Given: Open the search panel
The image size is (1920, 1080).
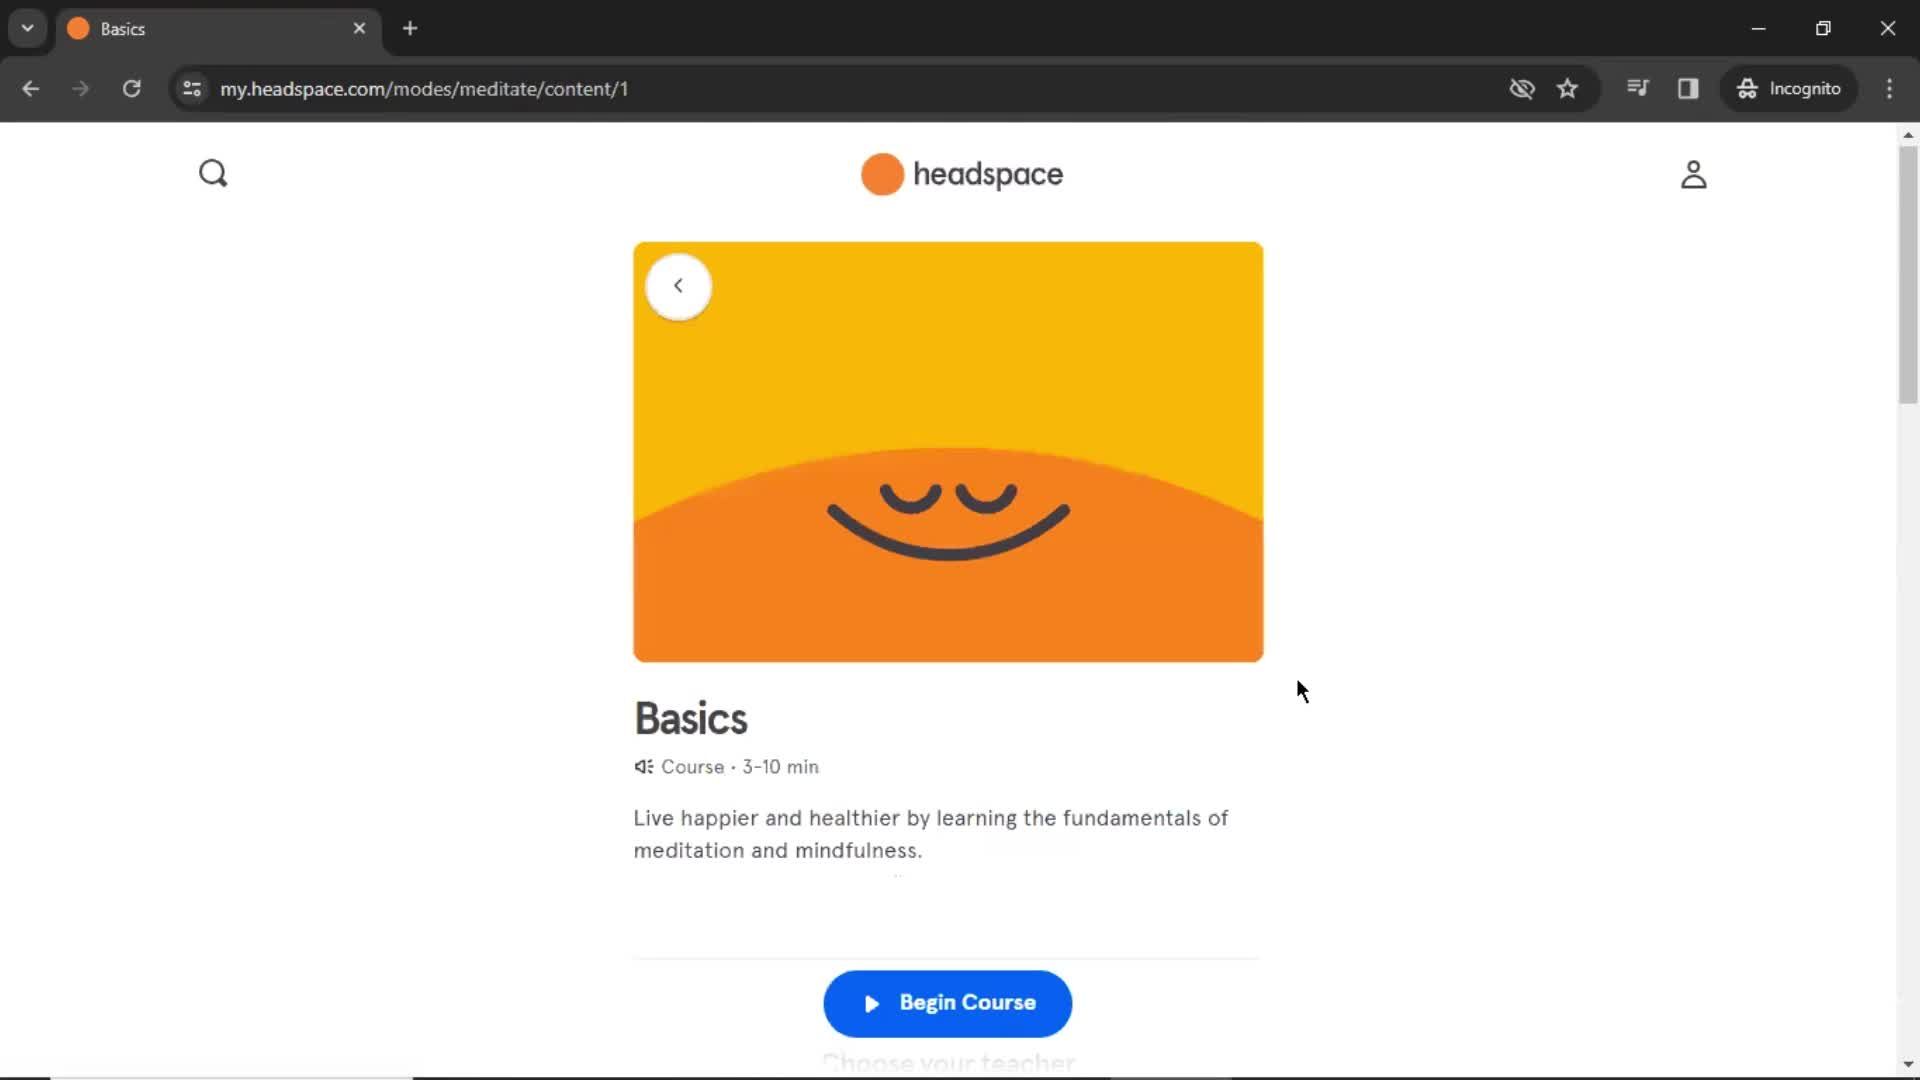Looking at the screenshot, I should click(x=212, y=173).
